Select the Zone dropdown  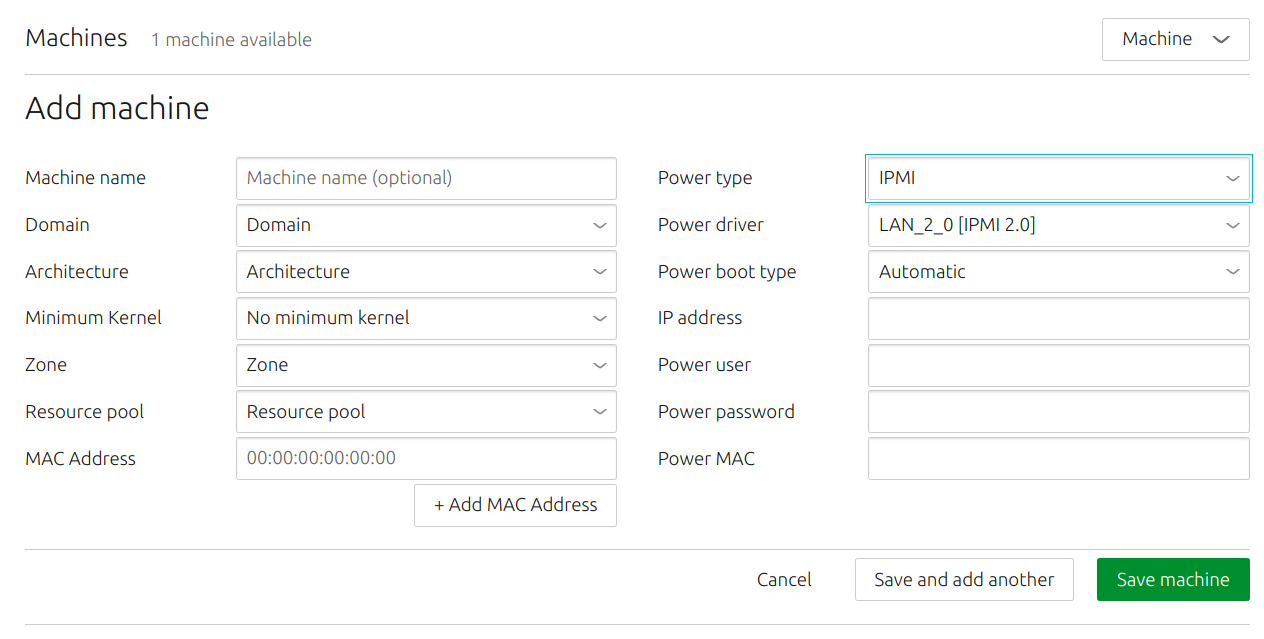[x=426, y=365]
